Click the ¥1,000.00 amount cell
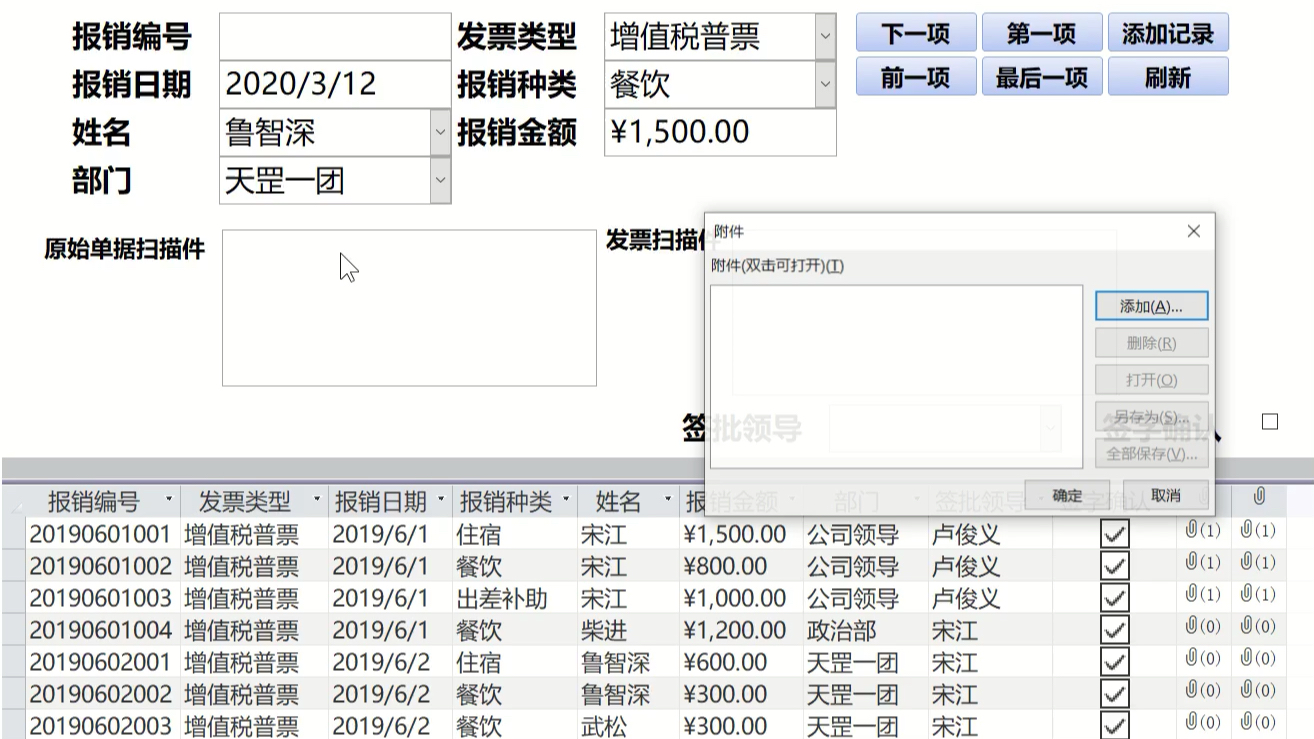 click(x=741, y=598)
